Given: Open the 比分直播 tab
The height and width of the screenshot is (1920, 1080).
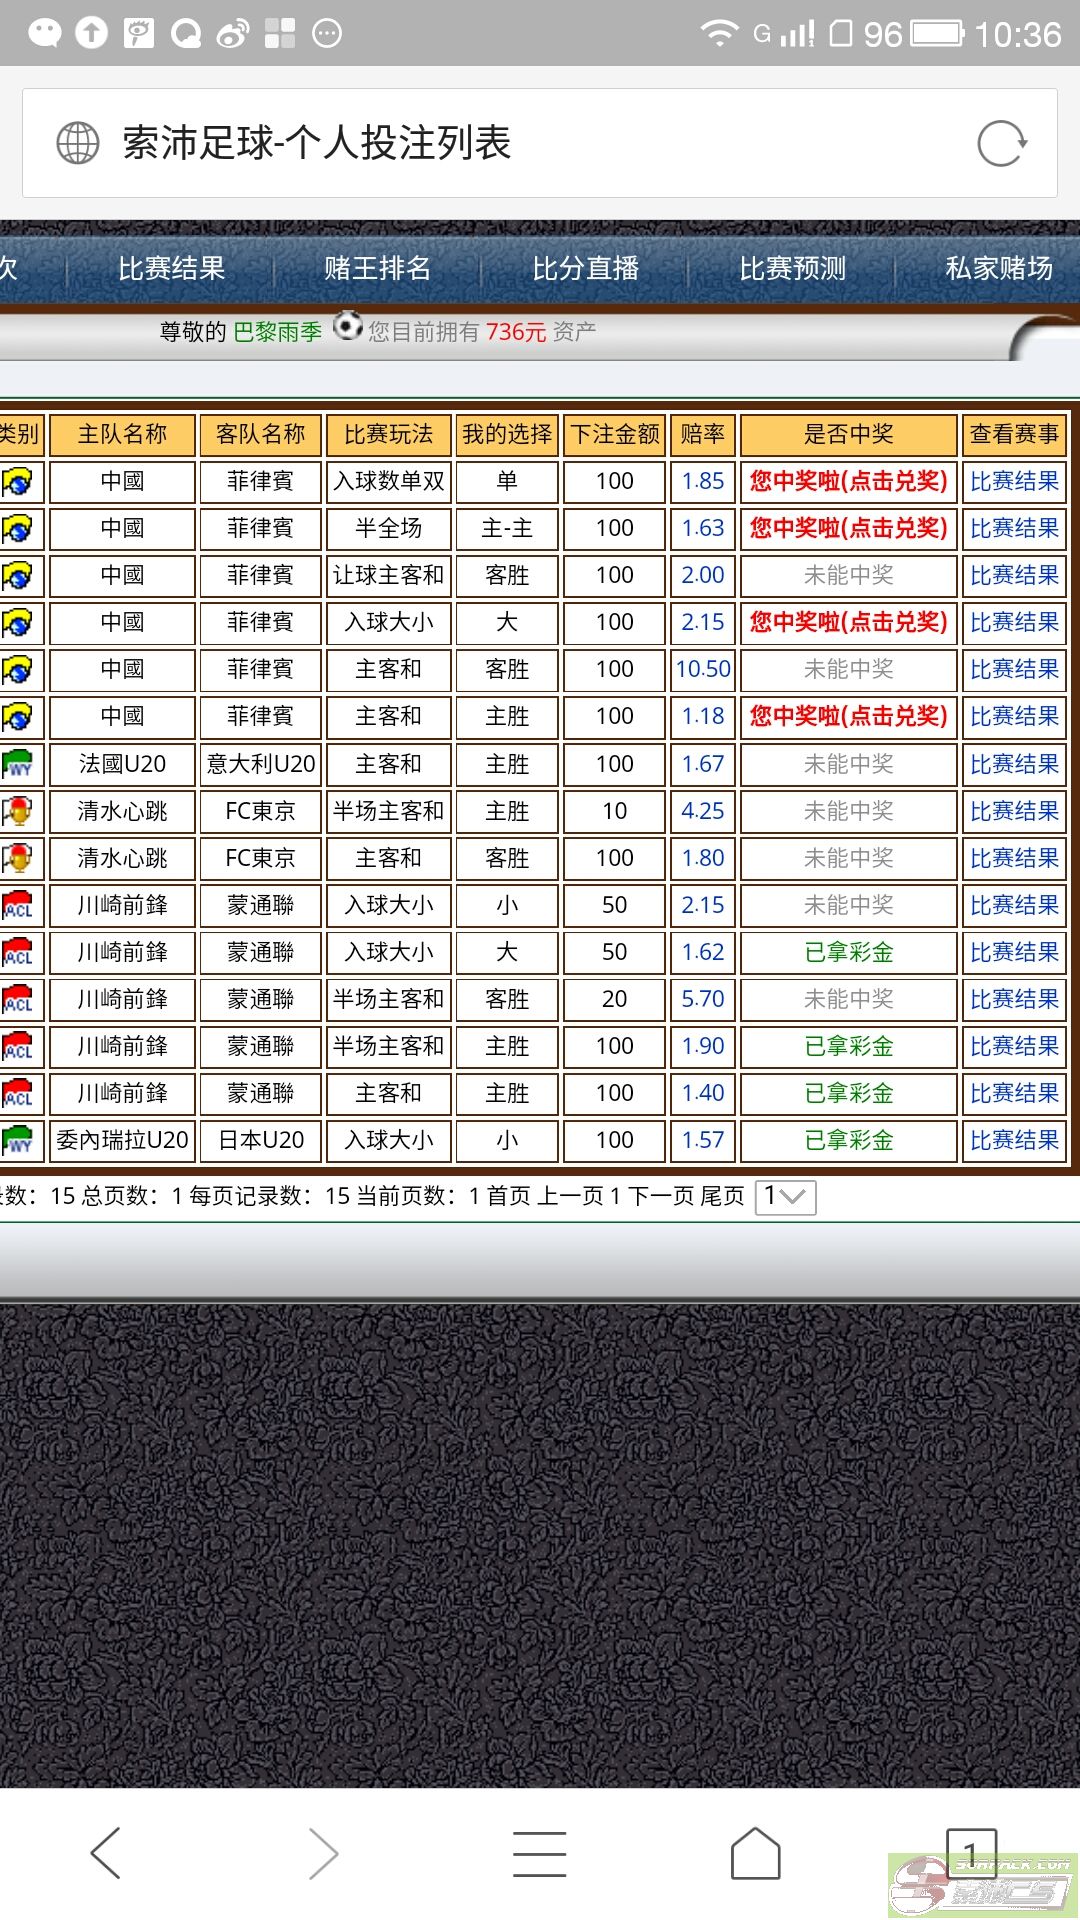Looking at the screenshot, I should pos(585,269).
